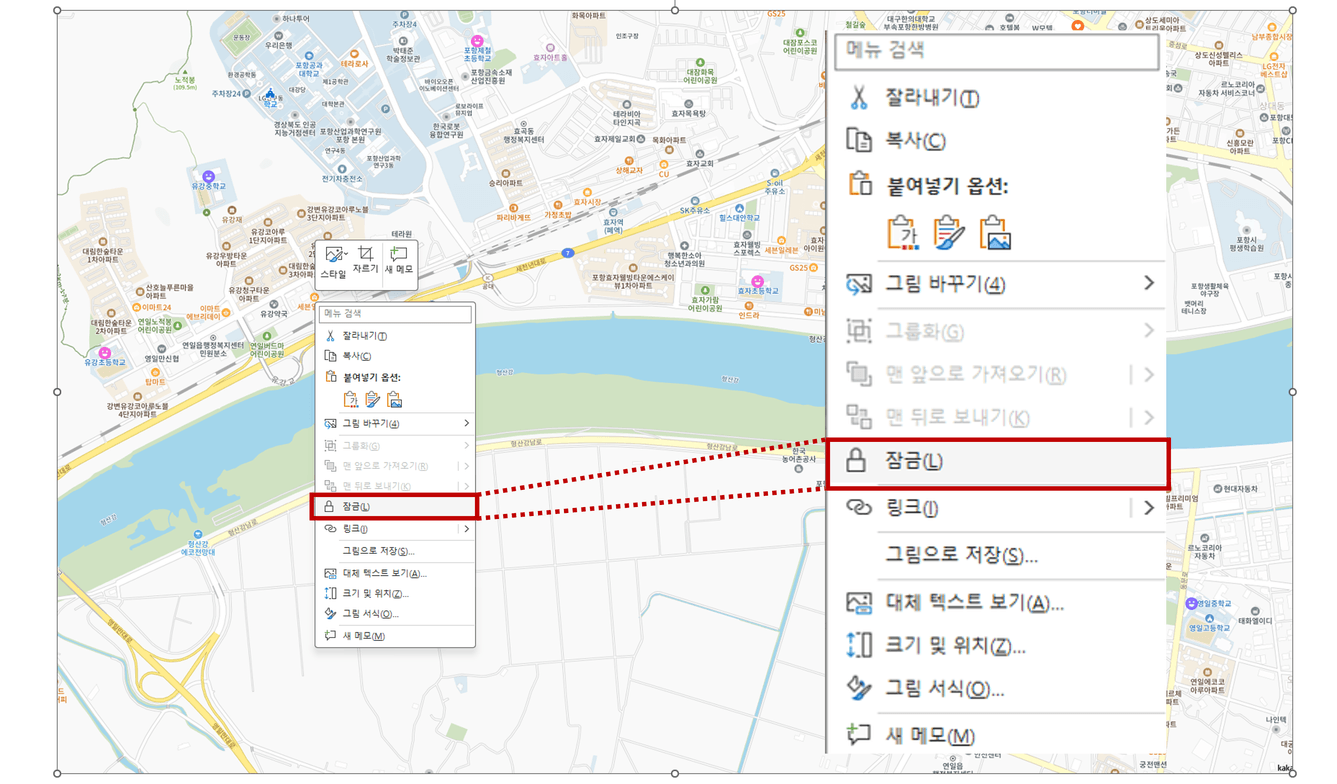The image size is (1337, 784).
Task: Click the 복사 copy icon in enlarged menu
Action: [x=858, y=140]
